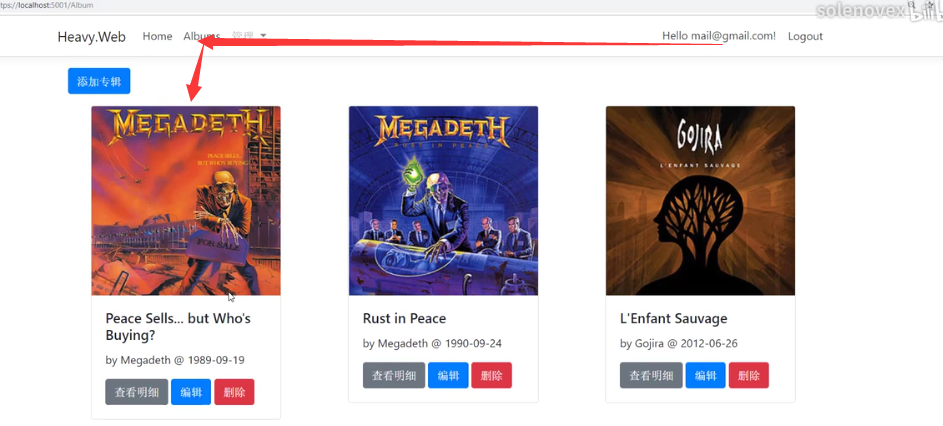Delete (删除) the L'Enfant Sauvage album

click(749, 375)
